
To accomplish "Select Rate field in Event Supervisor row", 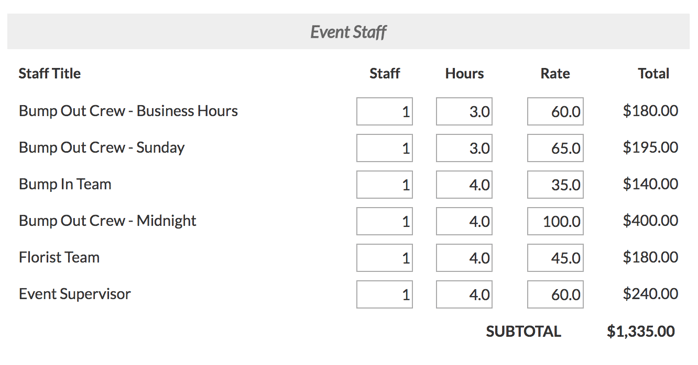I will (x=556, y=294).
